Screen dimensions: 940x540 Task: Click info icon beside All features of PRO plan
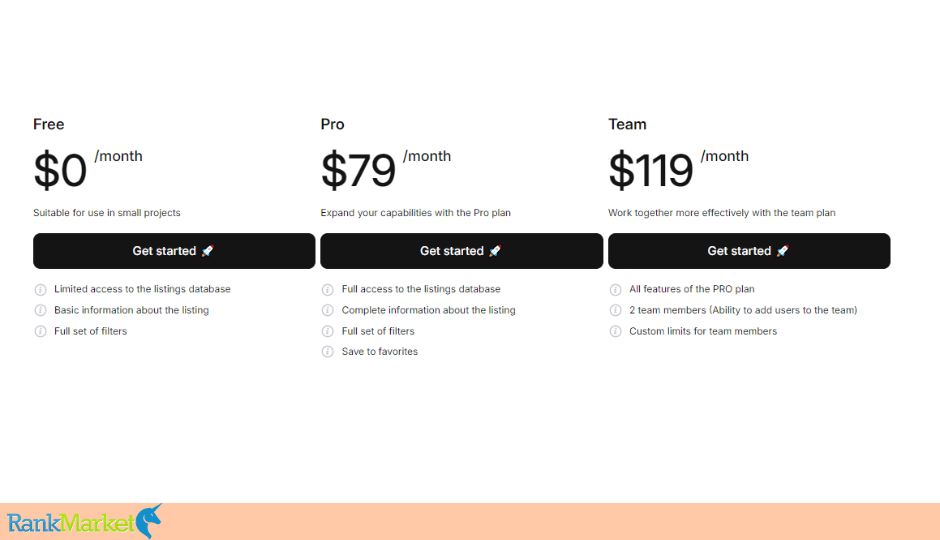615,289
